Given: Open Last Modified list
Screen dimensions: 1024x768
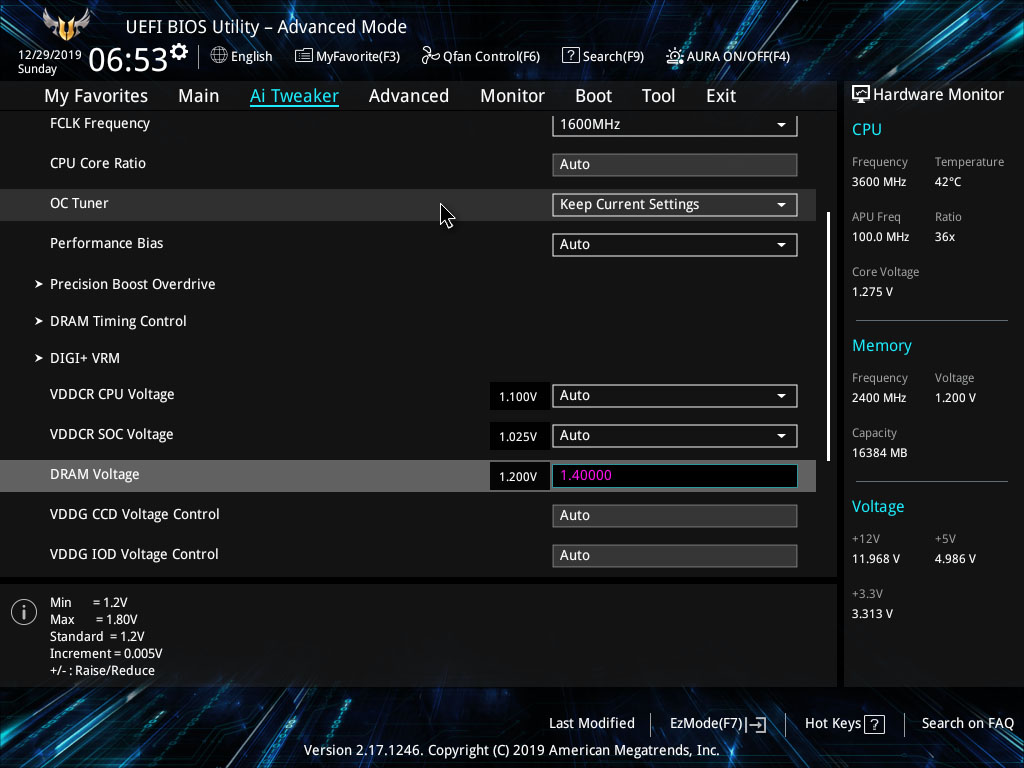Looking at the screenshot, I should click(x=592, y=723).
